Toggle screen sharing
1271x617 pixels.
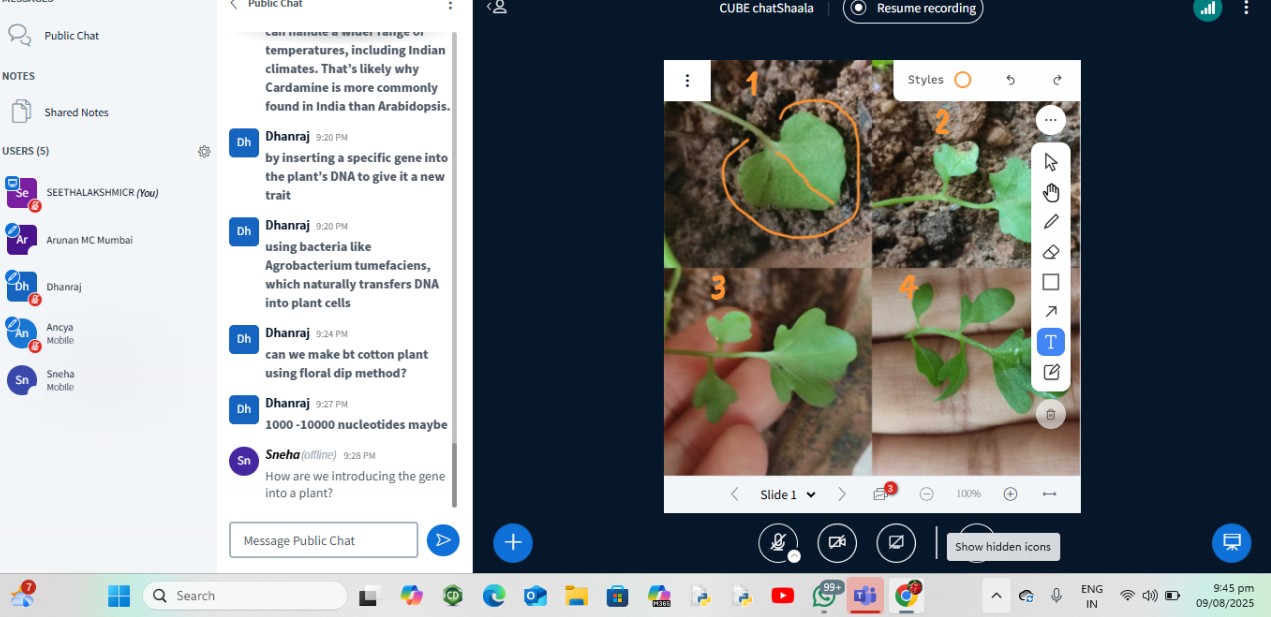pos(896,542)
